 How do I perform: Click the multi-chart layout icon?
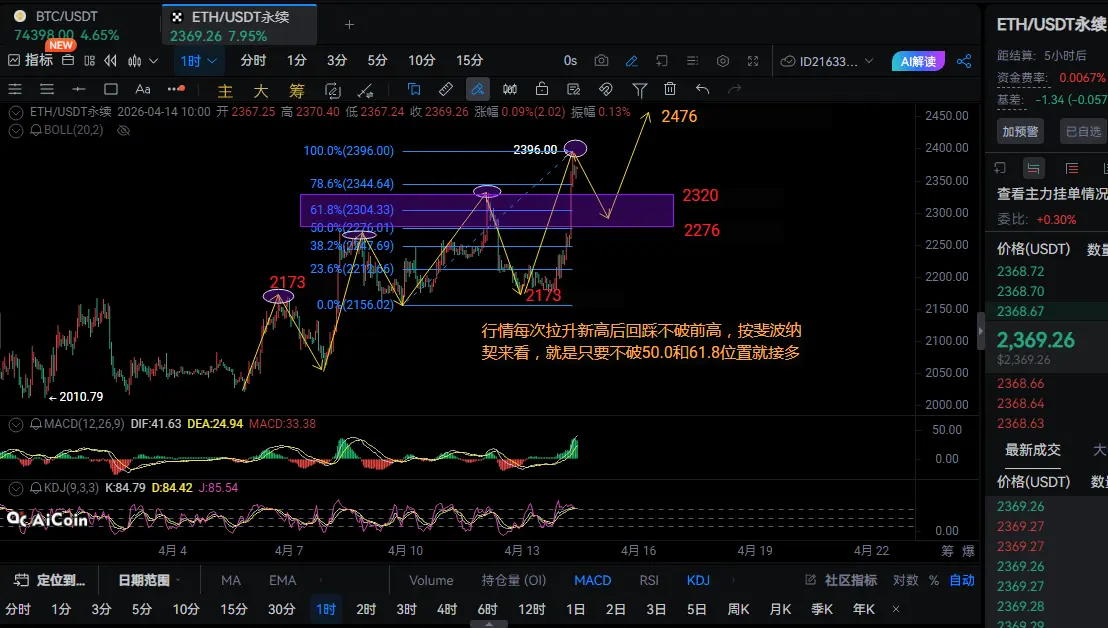[89, 61]
